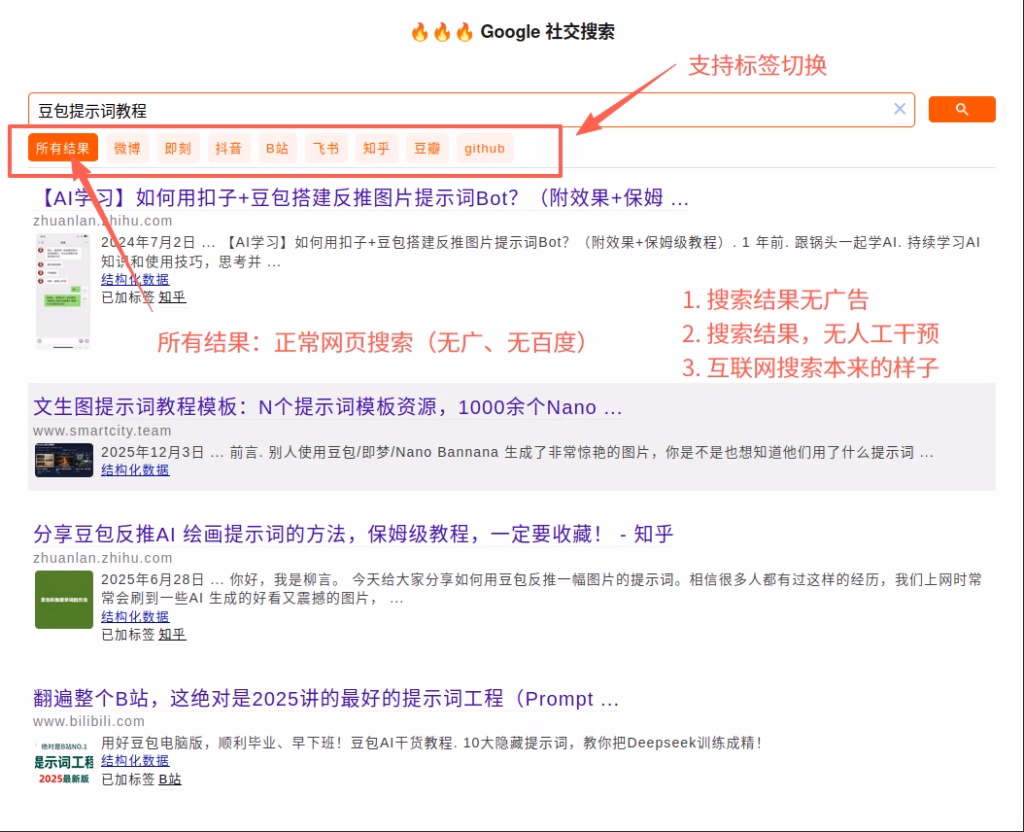Select the 豆瓣 tab
Screen dimensions: 1024x832
[x=427, y=148]
